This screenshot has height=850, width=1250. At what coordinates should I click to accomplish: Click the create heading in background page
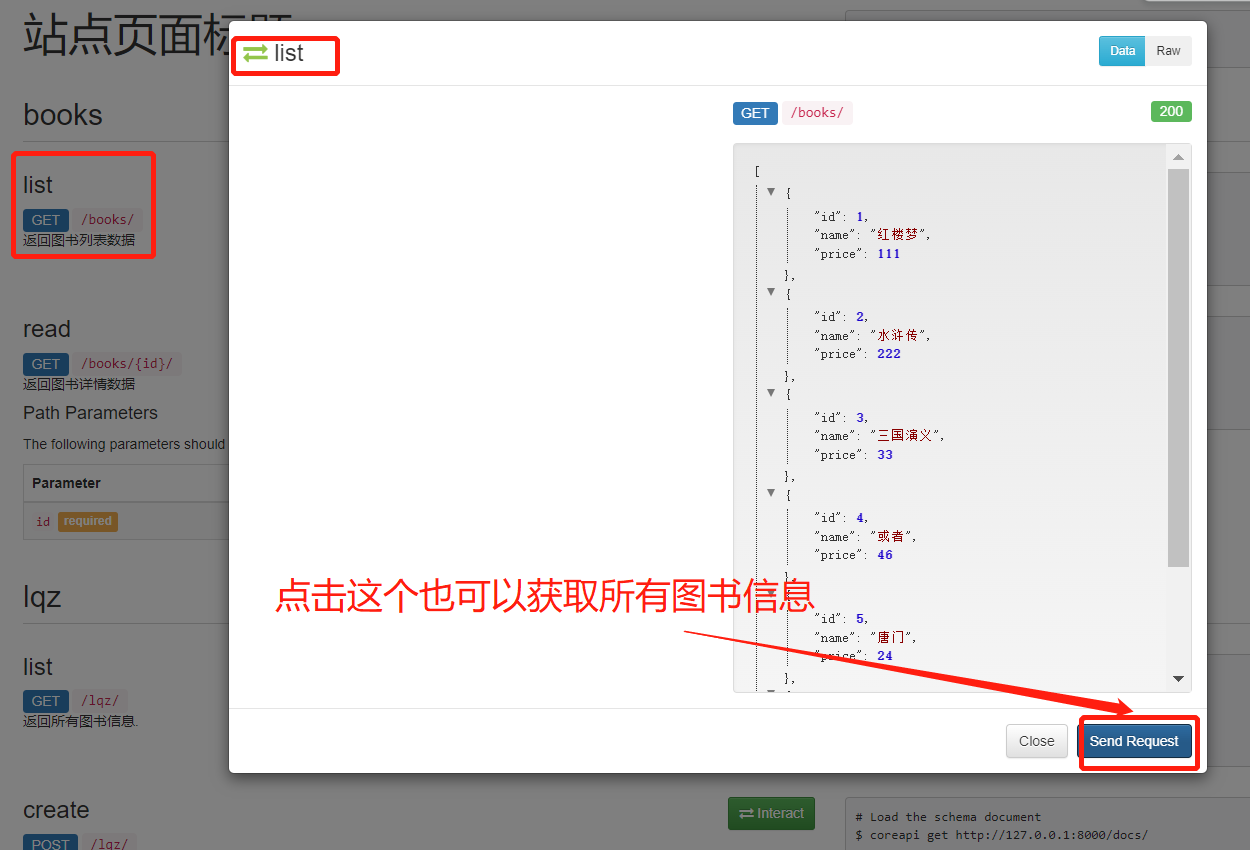[x=56, y=810]
